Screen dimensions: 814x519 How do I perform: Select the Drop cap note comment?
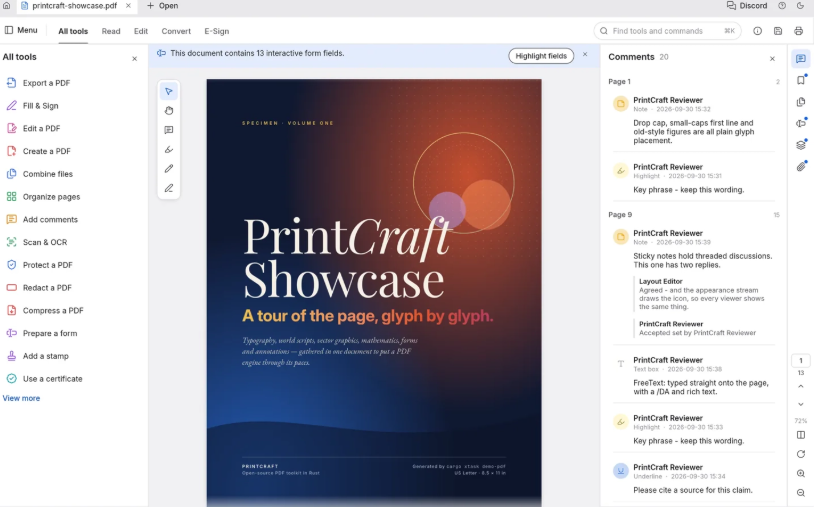point(694,120)
